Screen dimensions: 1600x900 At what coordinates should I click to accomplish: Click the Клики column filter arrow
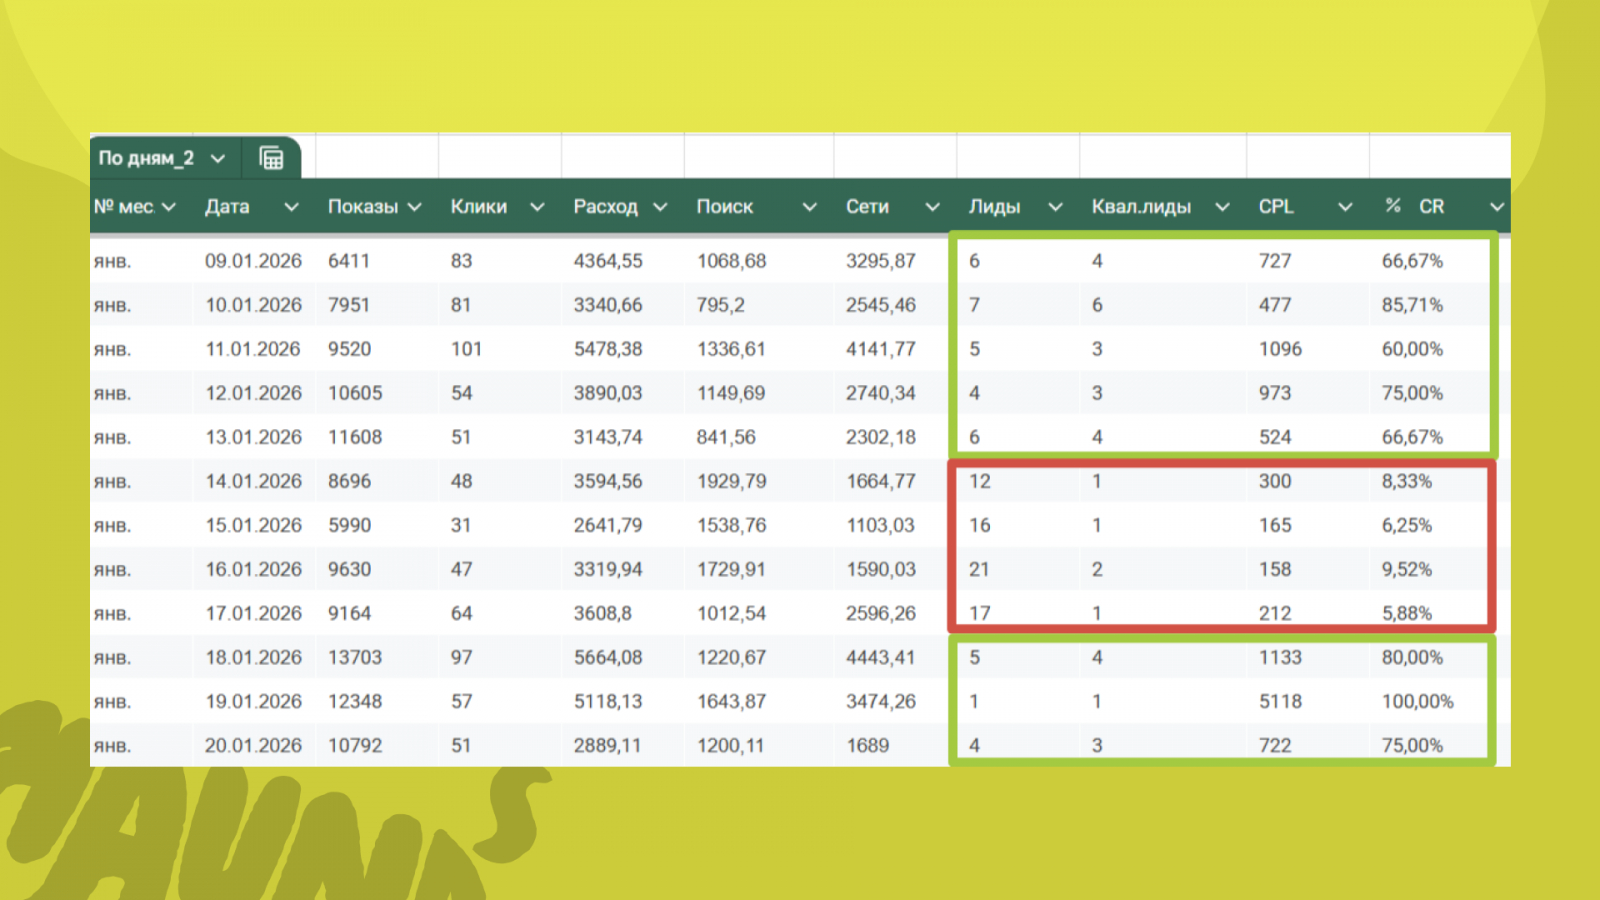point(537,207)
